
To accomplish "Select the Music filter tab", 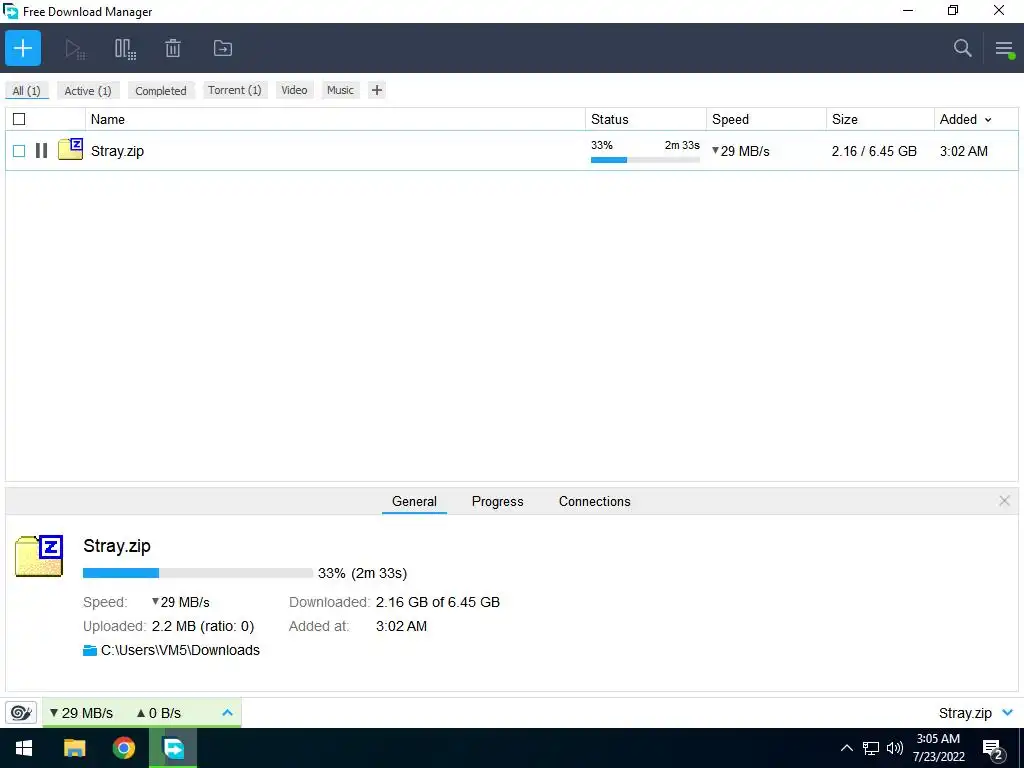I will (x=340, y=90).
